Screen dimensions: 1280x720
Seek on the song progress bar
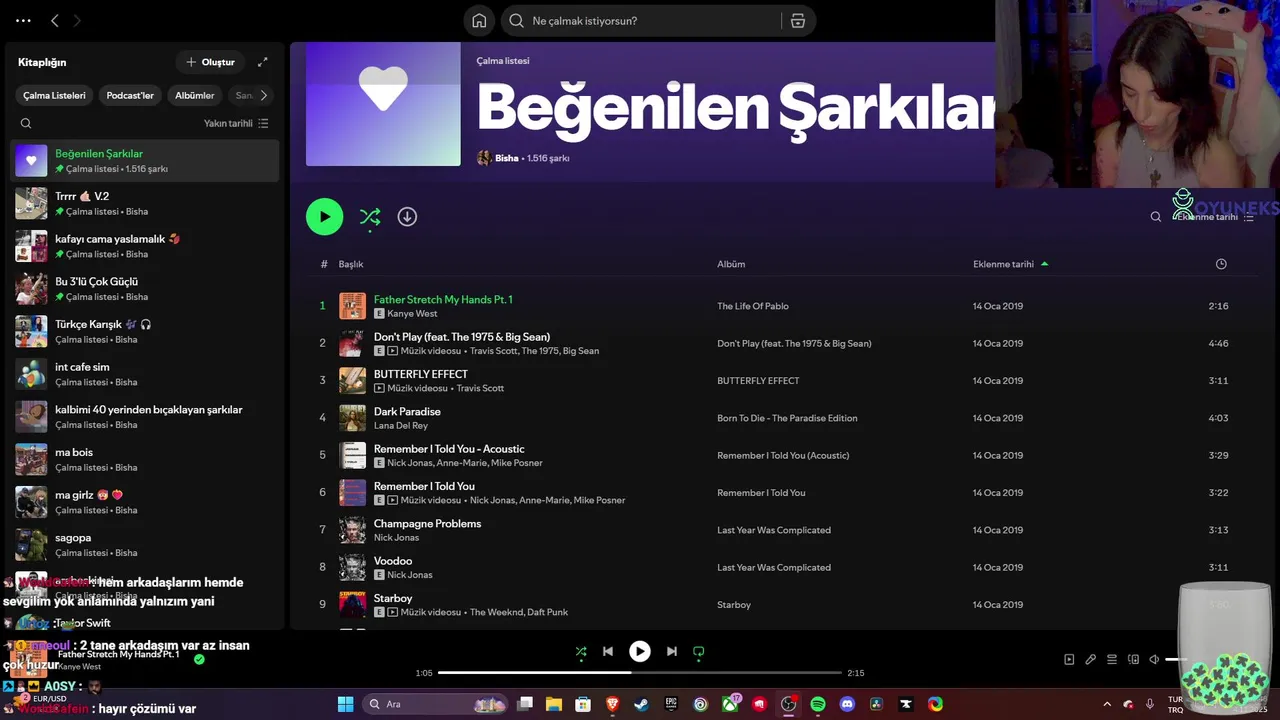pyautogui.click(x=640, y=673)
